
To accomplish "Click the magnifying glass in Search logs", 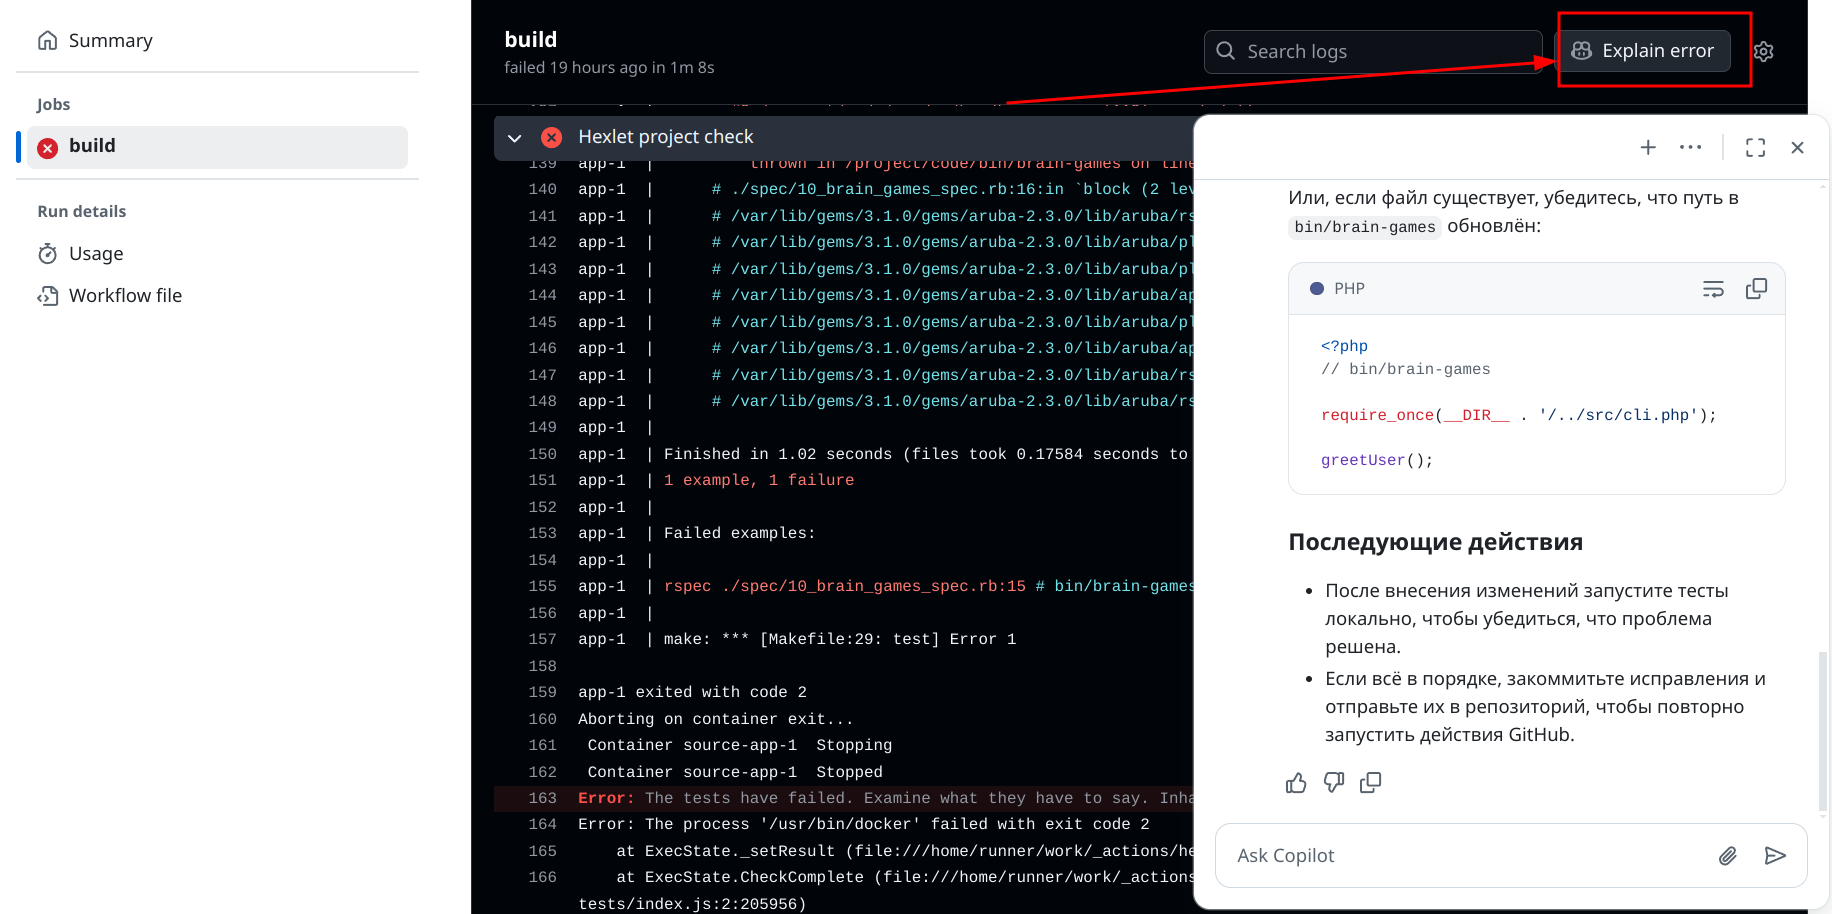I will (1225, 50).
